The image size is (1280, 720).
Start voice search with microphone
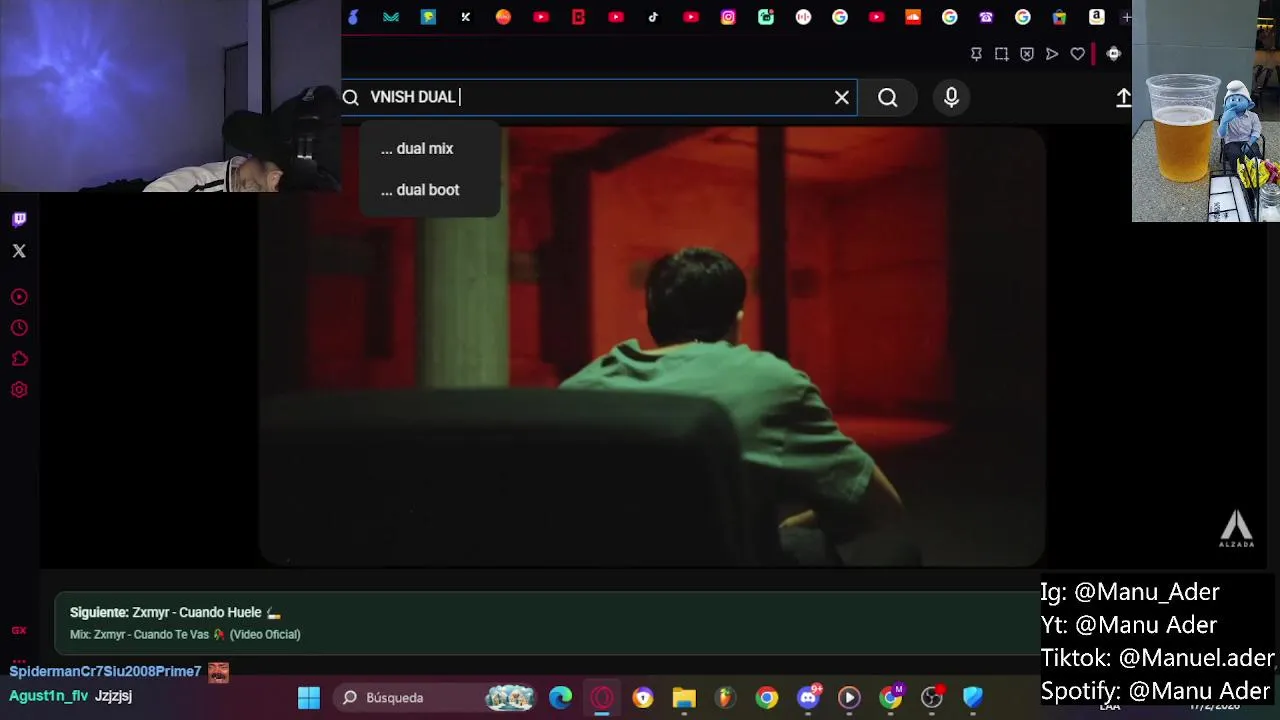pos(951,97)
